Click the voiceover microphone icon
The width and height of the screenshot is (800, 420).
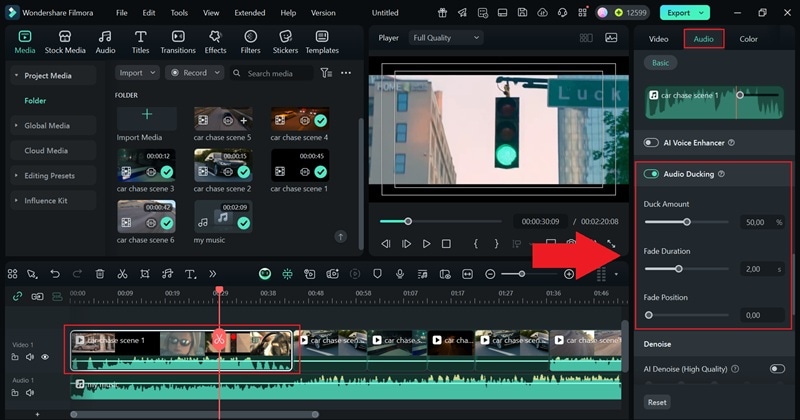(400, 274)
